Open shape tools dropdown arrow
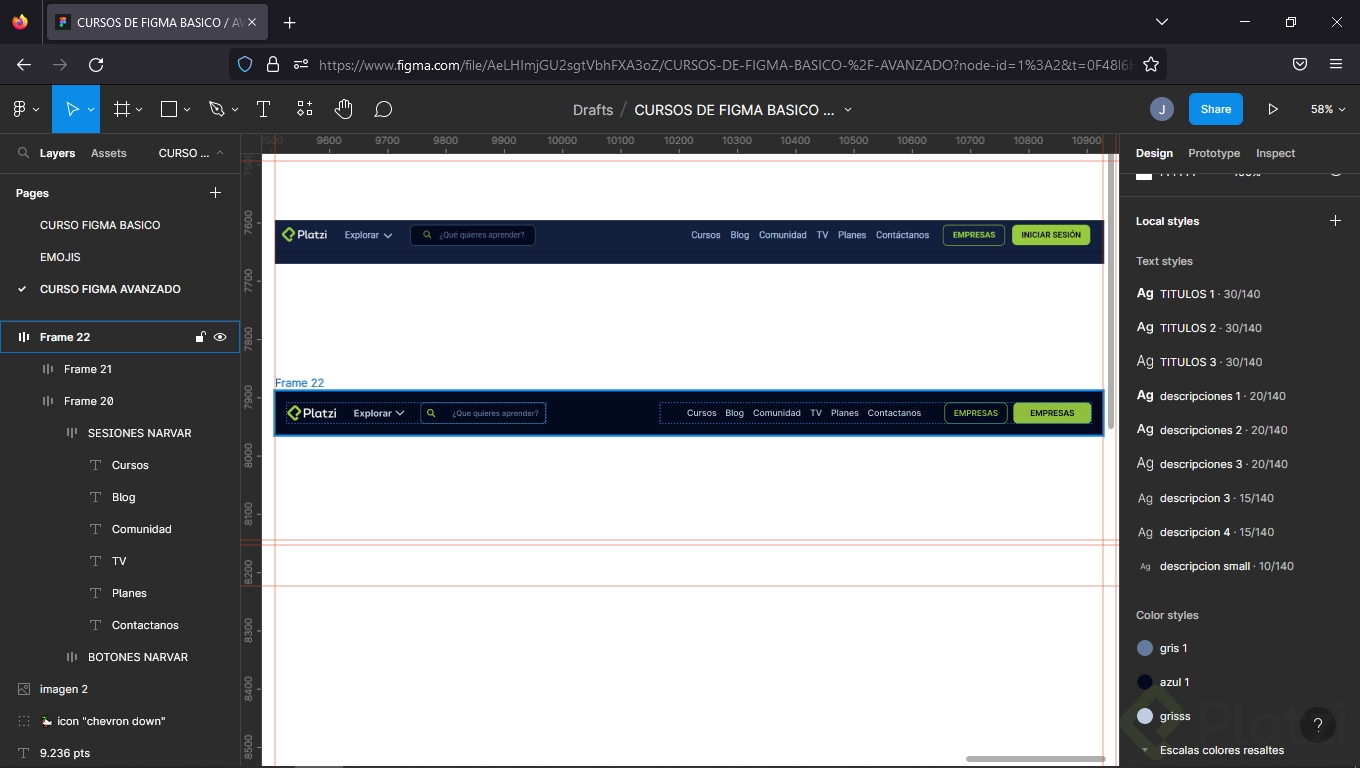This screenshot has height=768, width=1360. 187,109
